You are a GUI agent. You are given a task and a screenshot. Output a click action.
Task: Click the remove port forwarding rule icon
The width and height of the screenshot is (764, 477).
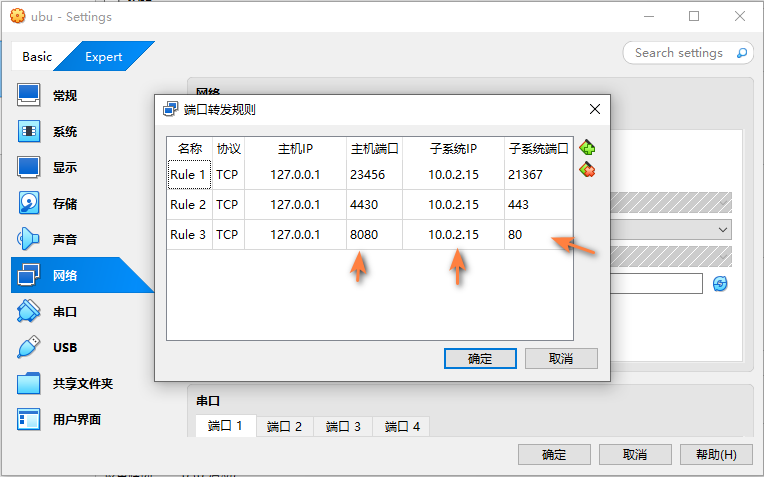point(587,170)
